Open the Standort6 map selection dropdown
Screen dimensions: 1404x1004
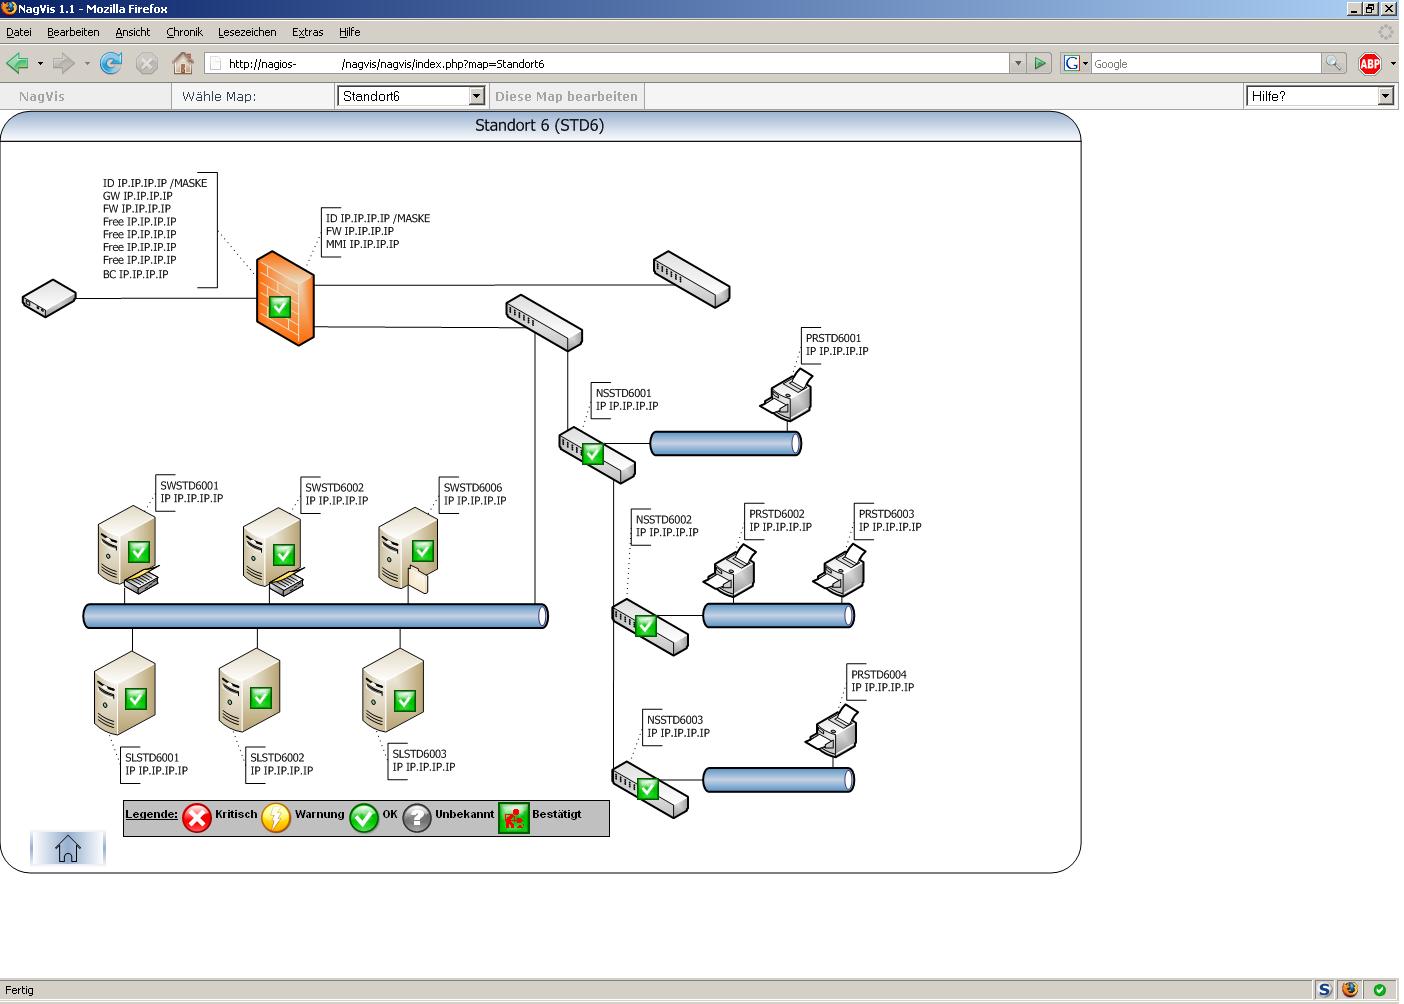[412, 96]
